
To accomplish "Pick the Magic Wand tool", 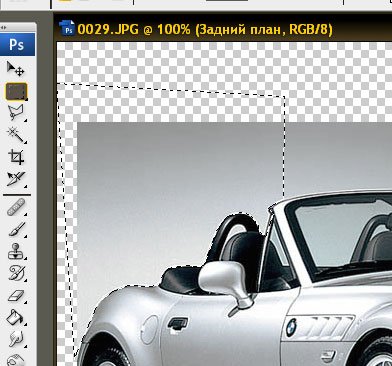I will [x=16, y=135].
